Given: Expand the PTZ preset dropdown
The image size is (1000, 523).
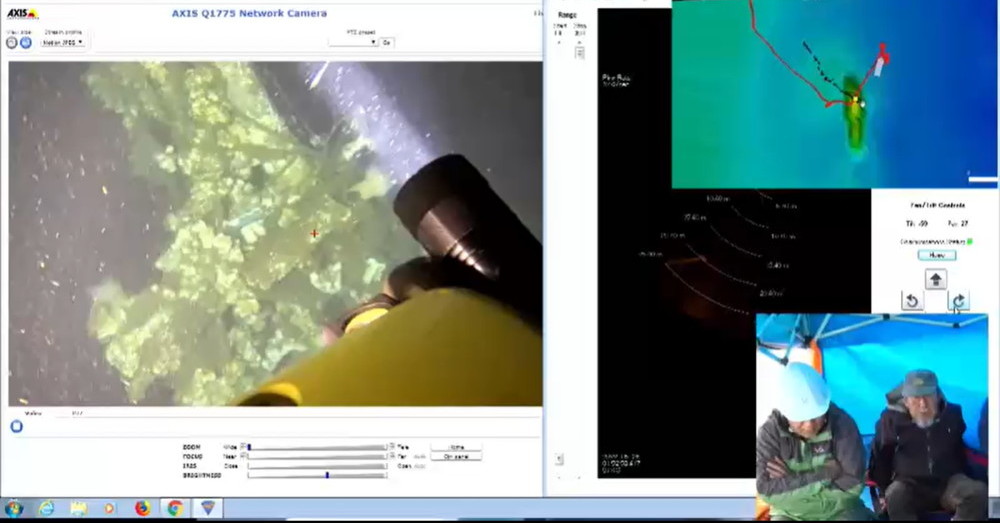Looking at the screenshot, I should click(353, 42).
